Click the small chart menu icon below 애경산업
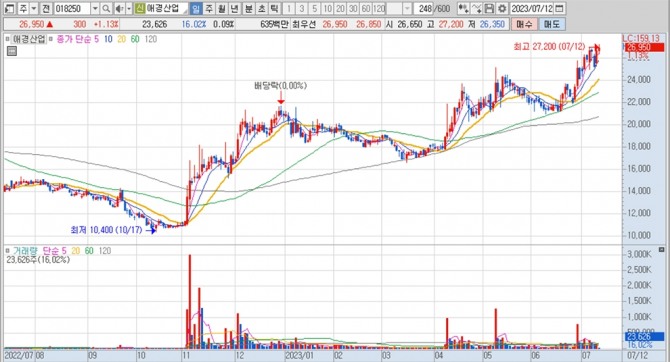 pyautogui.click(x=12, y=51)
